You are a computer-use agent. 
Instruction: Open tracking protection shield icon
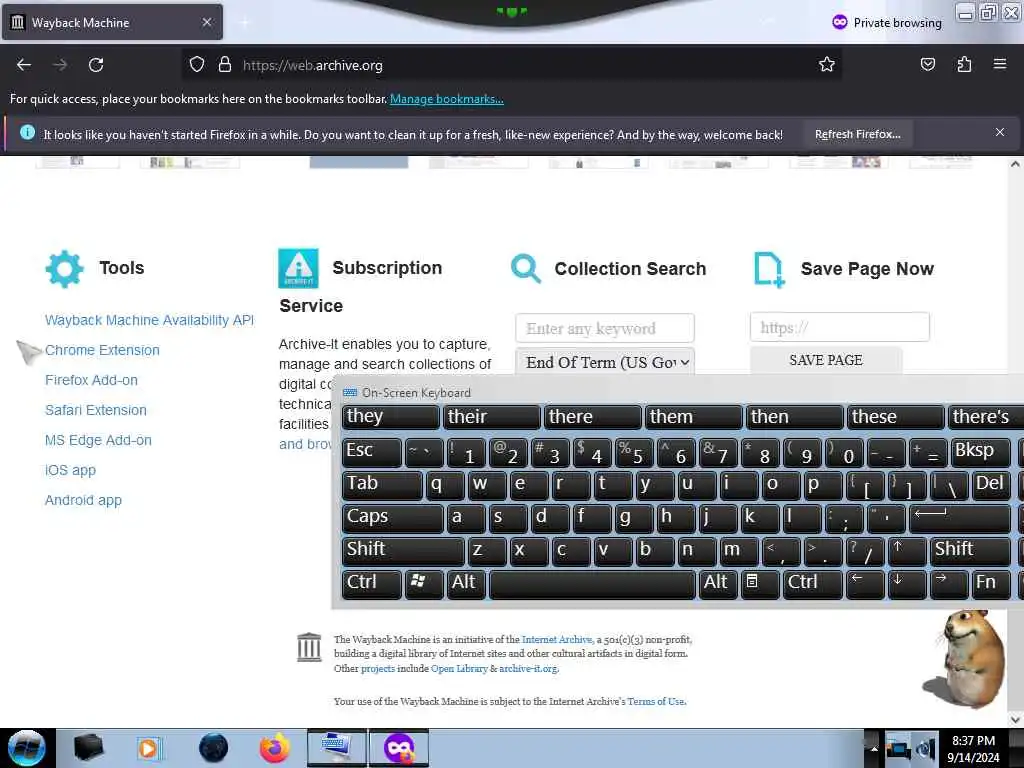click(197, 65)
